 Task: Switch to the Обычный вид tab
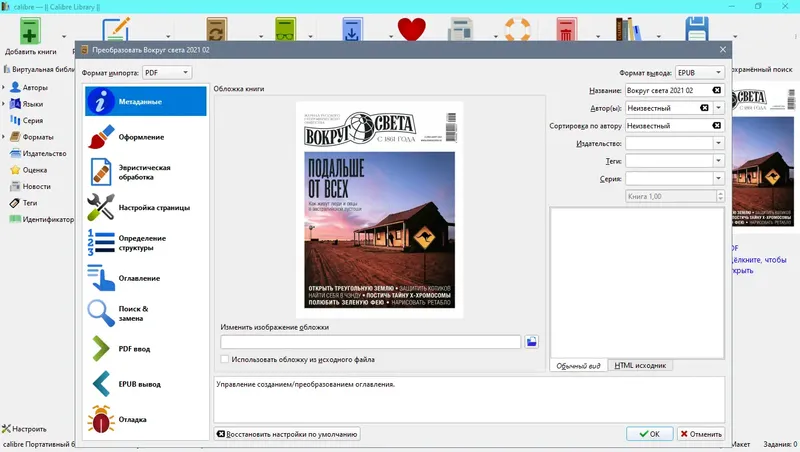(578, 365)
